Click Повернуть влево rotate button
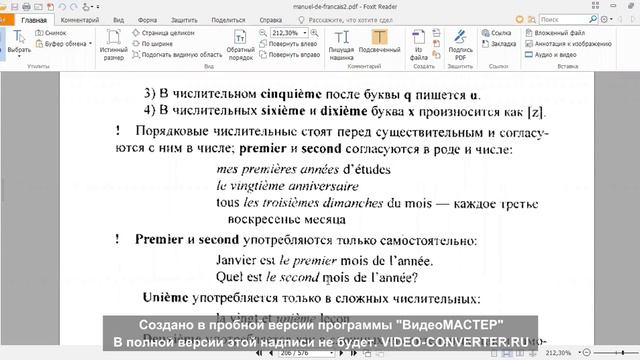The image size is (640, 360). (289, 44)
